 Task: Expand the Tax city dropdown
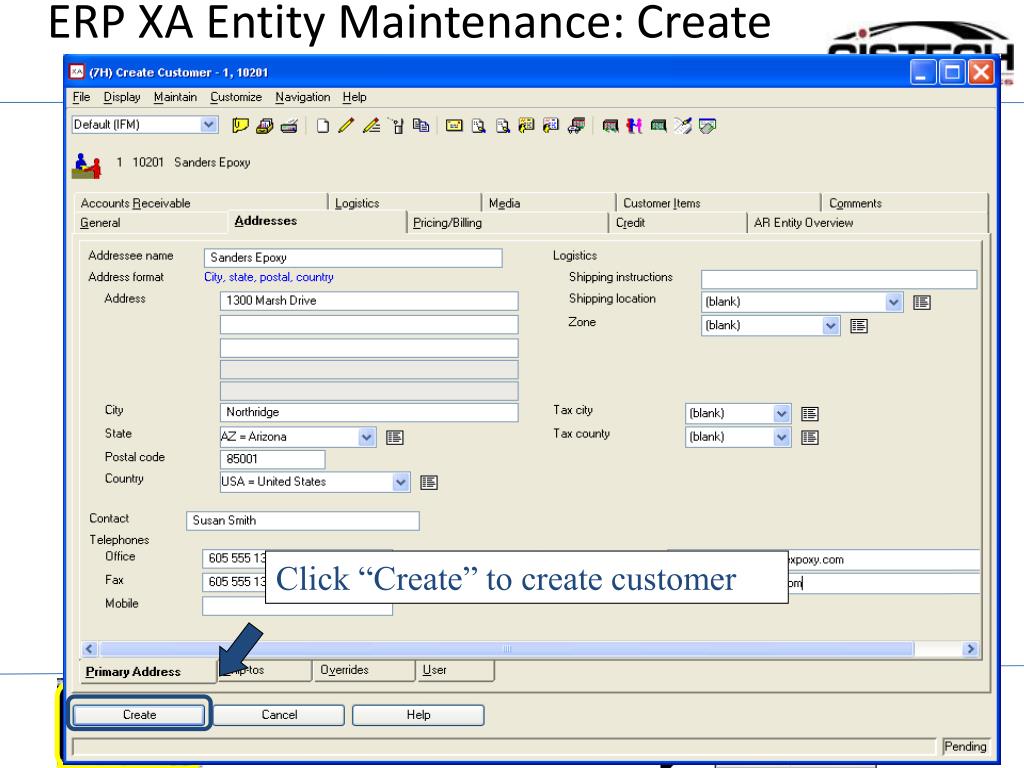click(x=782, y=414)
